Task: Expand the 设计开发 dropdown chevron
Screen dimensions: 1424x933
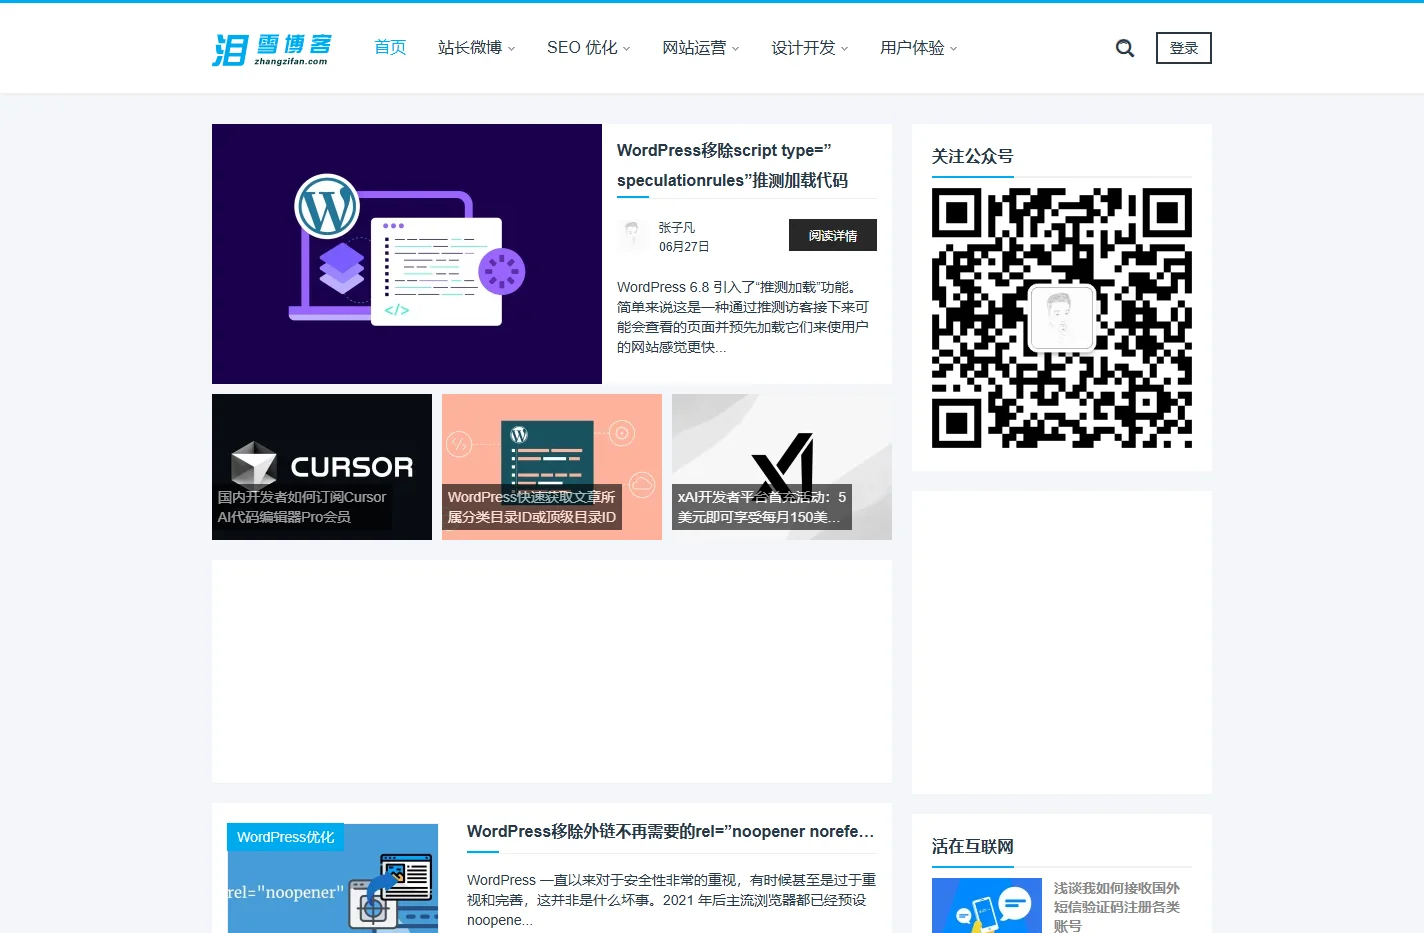Action: [845, 48]
